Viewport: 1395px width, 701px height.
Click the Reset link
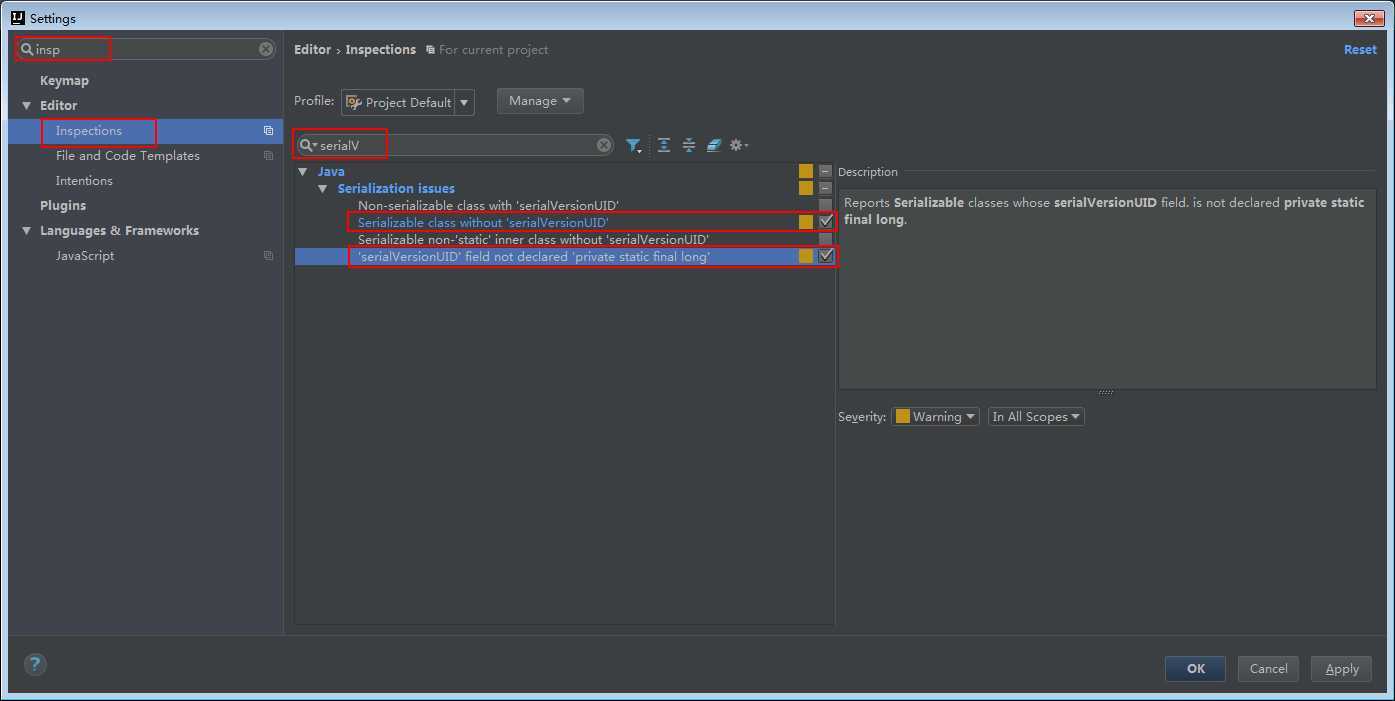[x=1360, y=50]
